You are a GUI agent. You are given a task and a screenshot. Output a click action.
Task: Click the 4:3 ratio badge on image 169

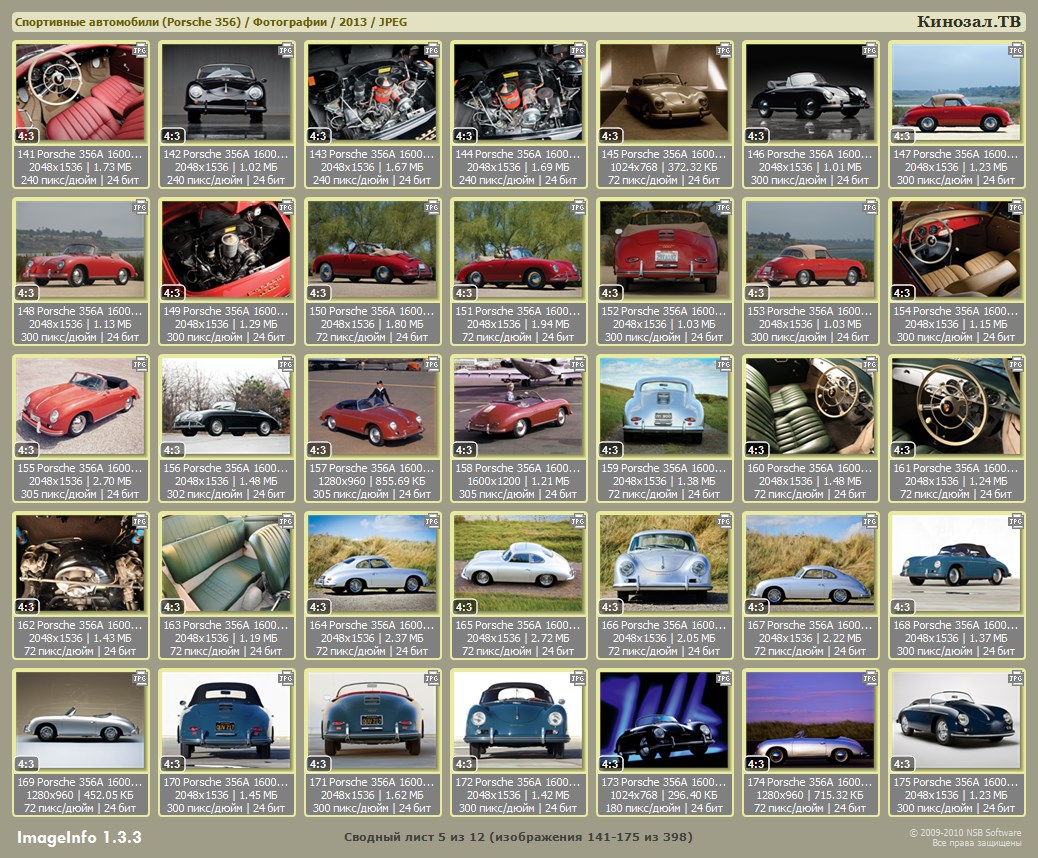26,764
